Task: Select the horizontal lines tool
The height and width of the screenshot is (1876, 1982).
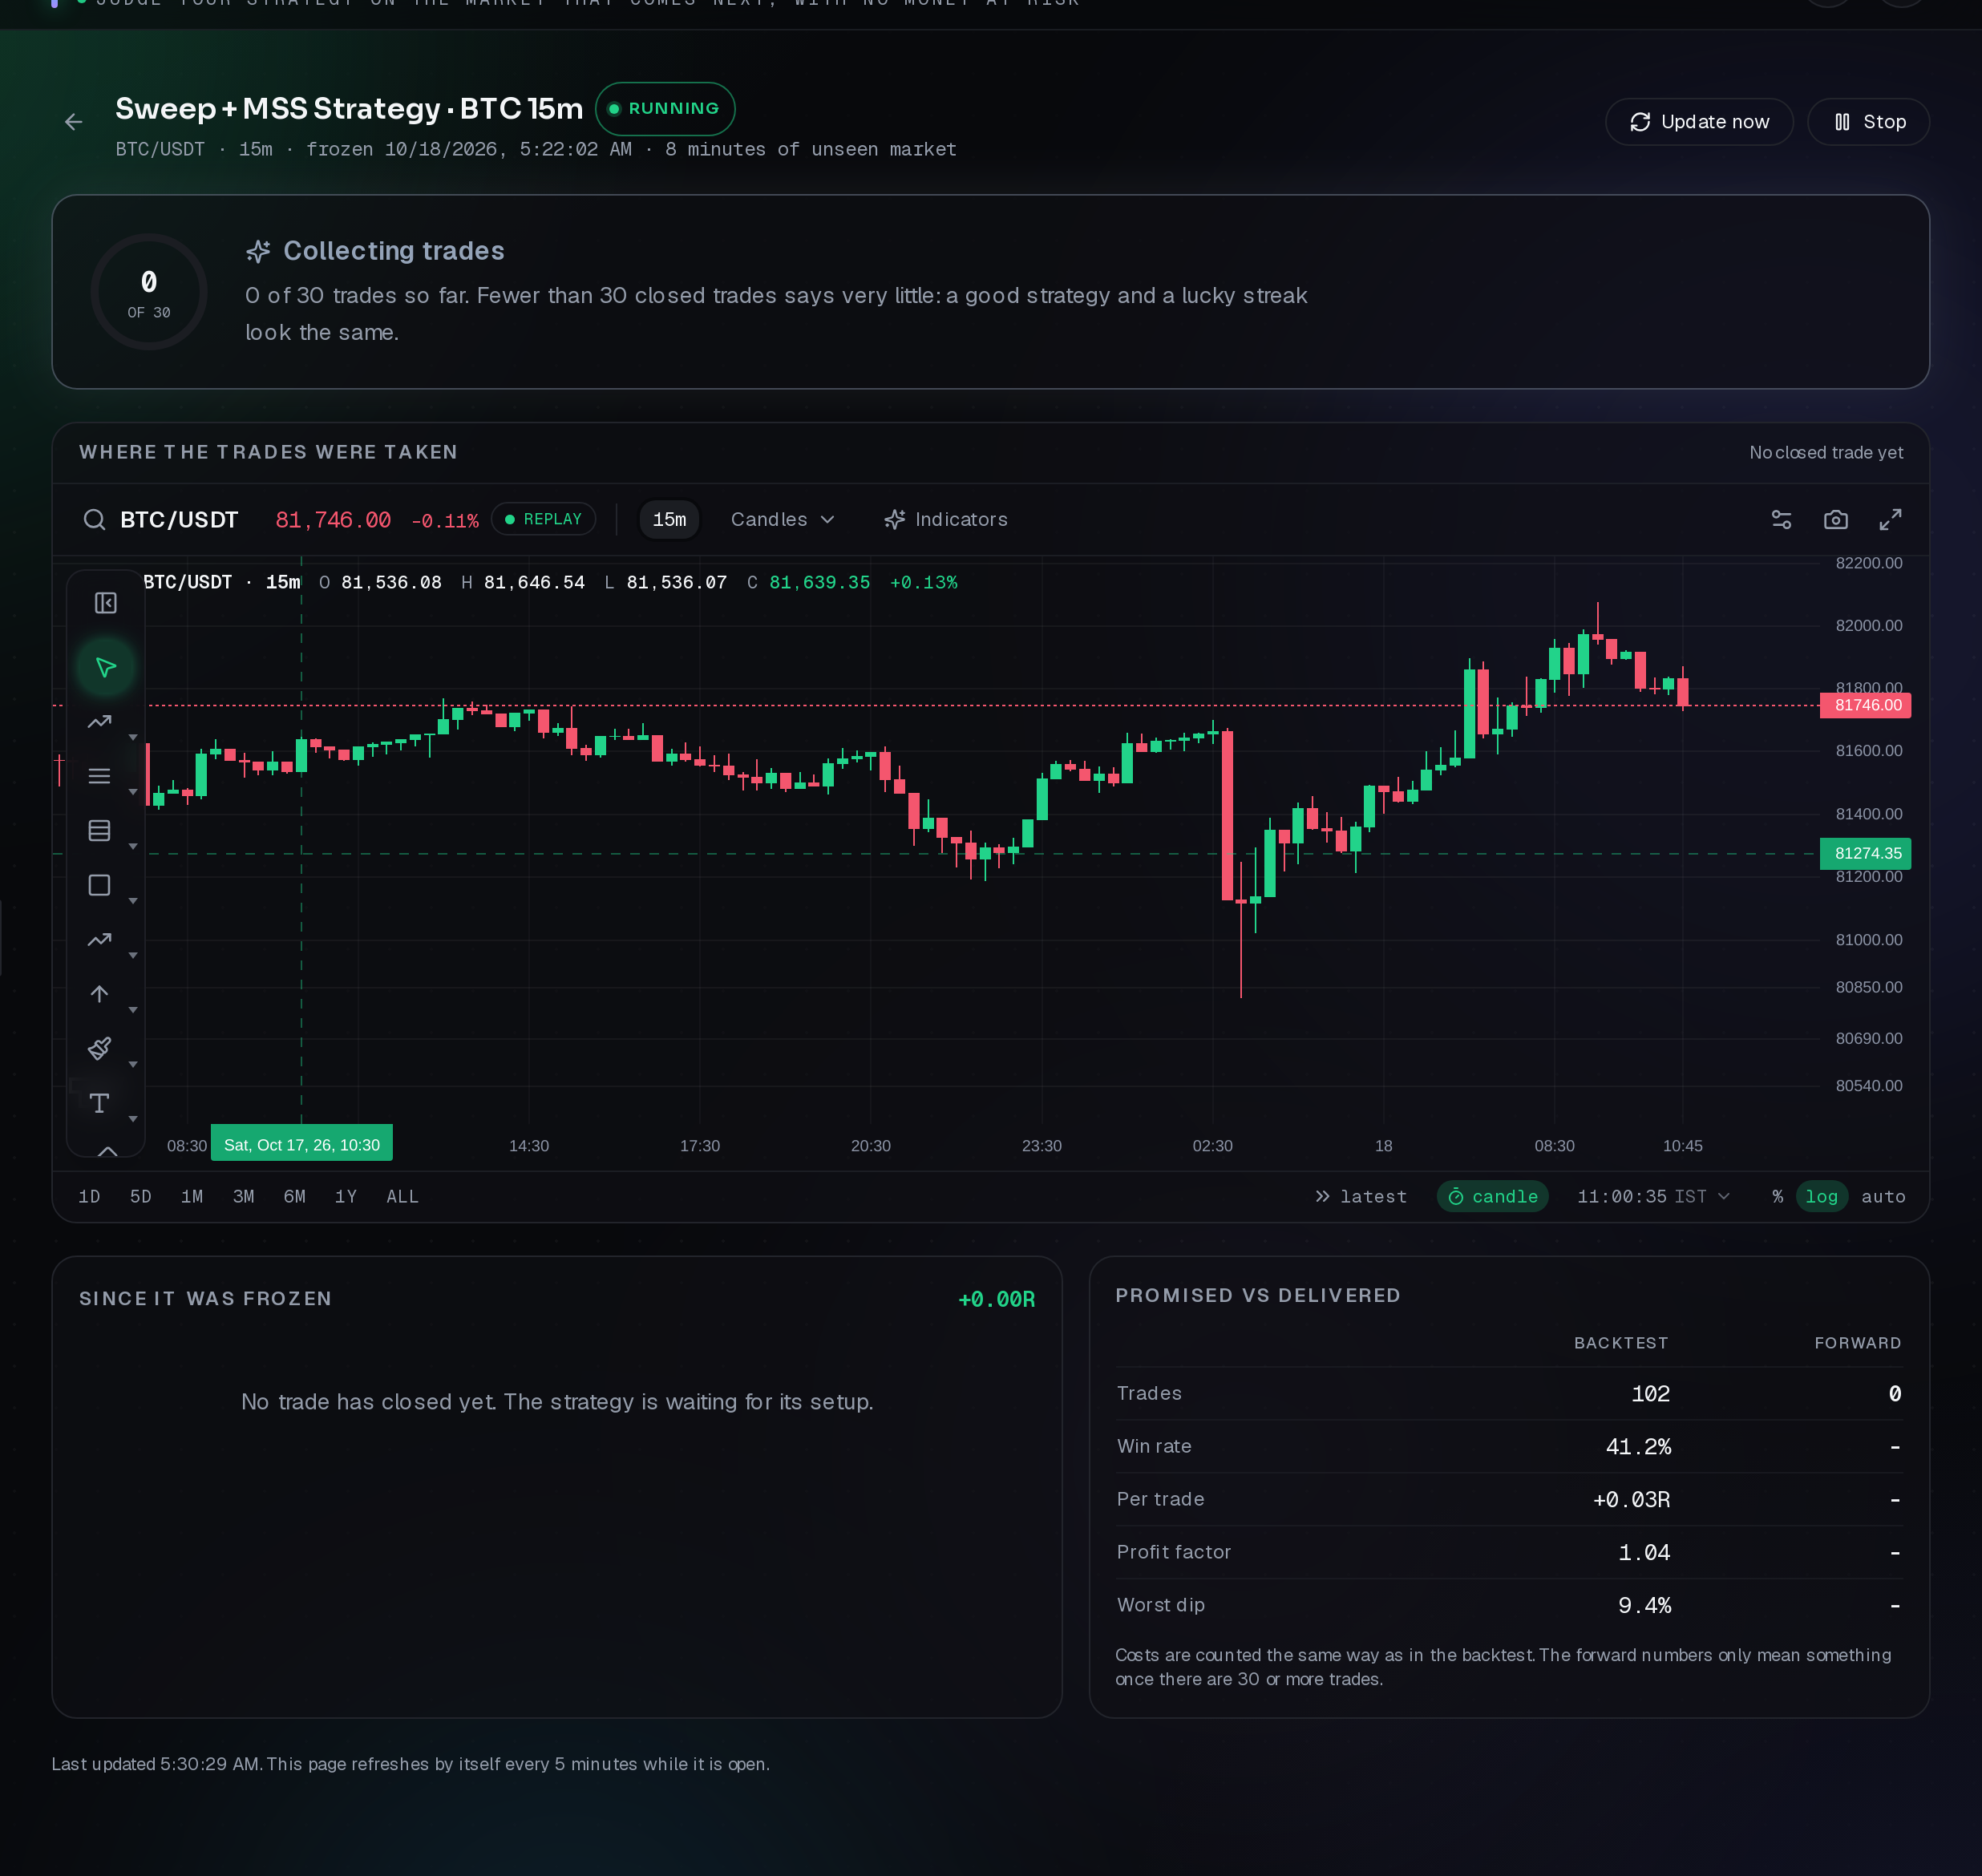Action: coord(99,776)
